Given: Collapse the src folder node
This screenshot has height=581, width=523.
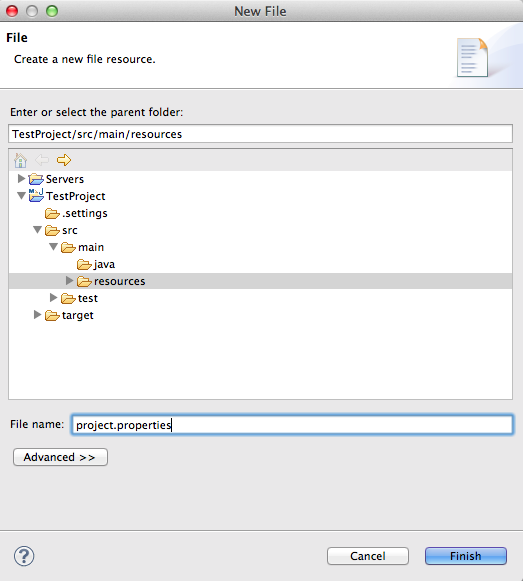Looking at the screenshot, I should tap(37, 230).
